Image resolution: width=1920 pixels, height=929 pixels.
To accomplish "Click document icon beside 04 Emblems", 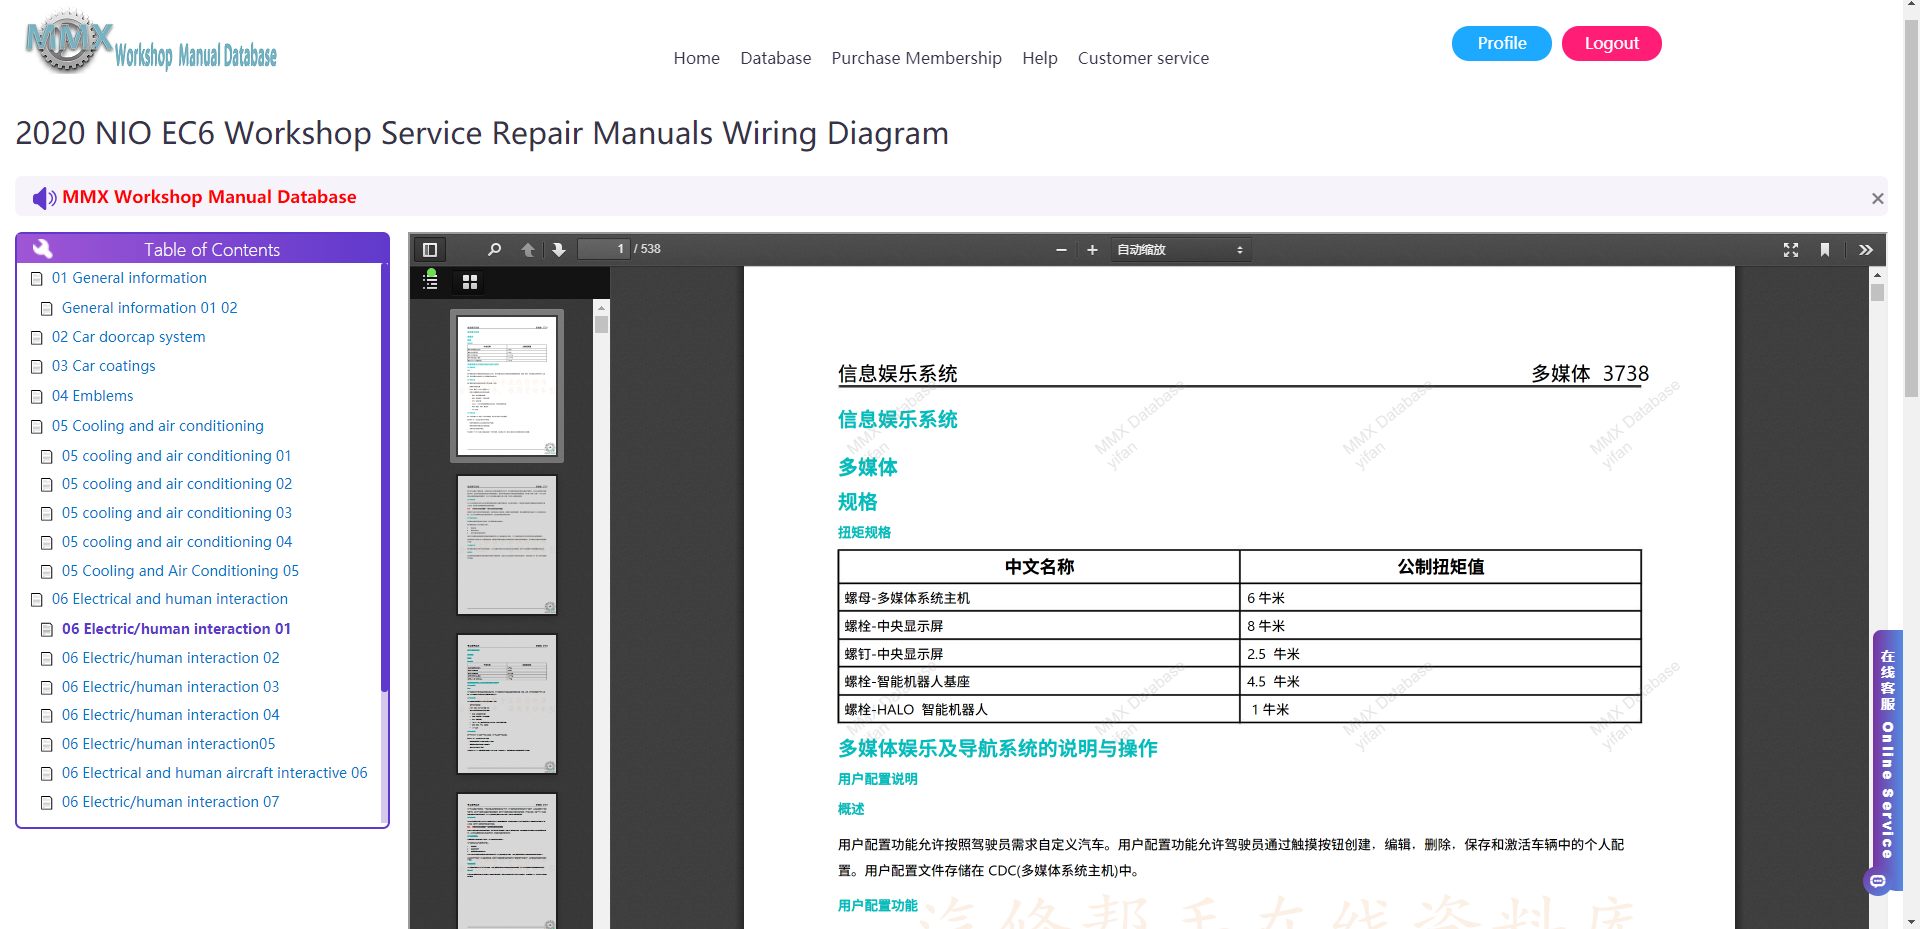I will click(37, 397).
